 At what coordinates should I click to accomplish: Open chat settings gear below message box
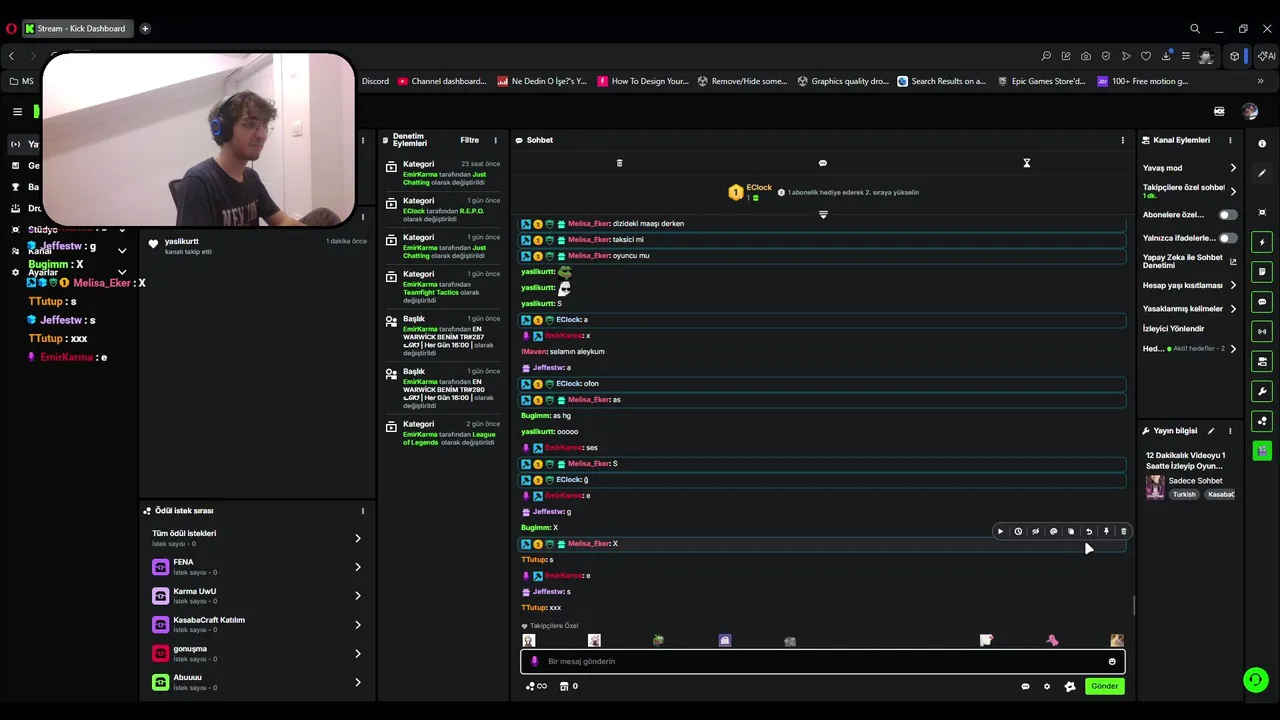click(x=1047, y=686)
